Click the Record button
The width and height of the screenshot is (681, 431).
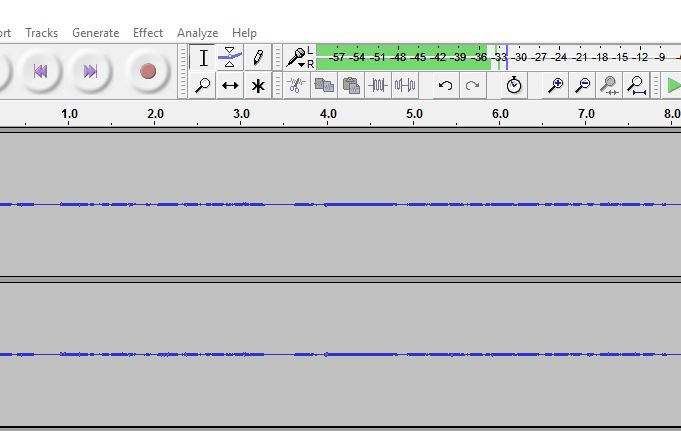pyautogui.click(x=148, y=71)
